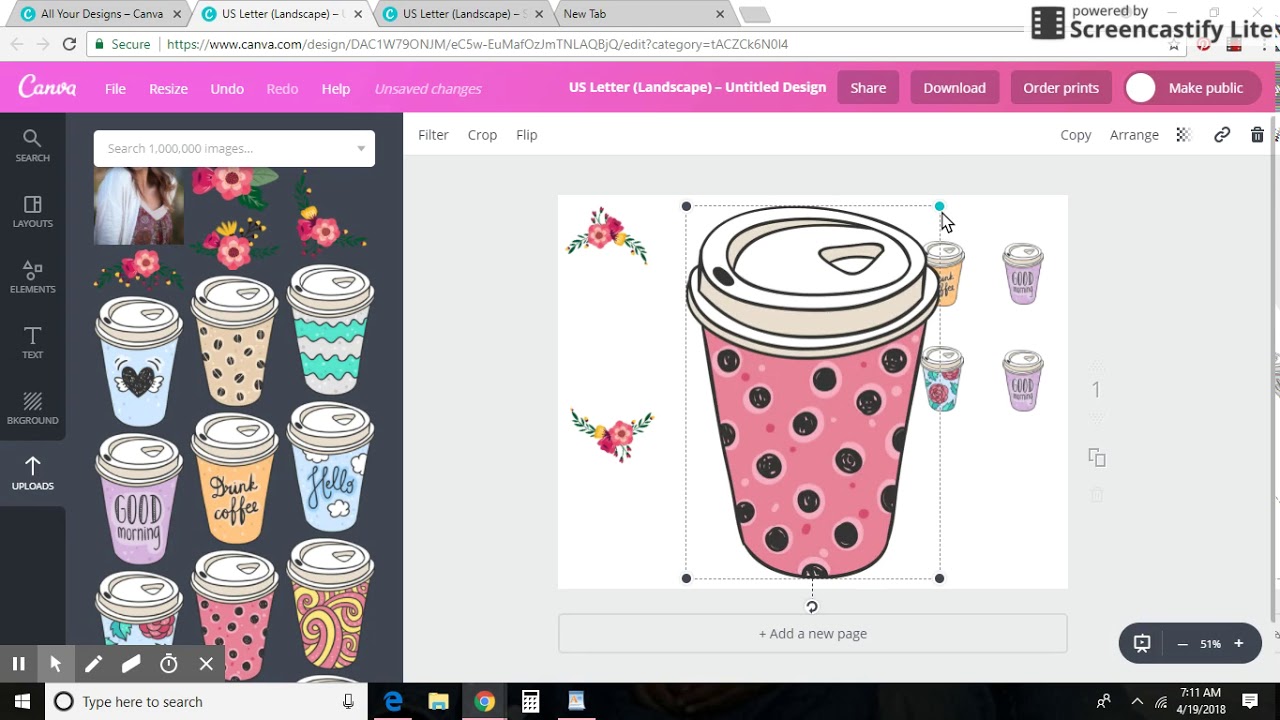Click the Flip option
1280x720 pixels.
point(526,135)
